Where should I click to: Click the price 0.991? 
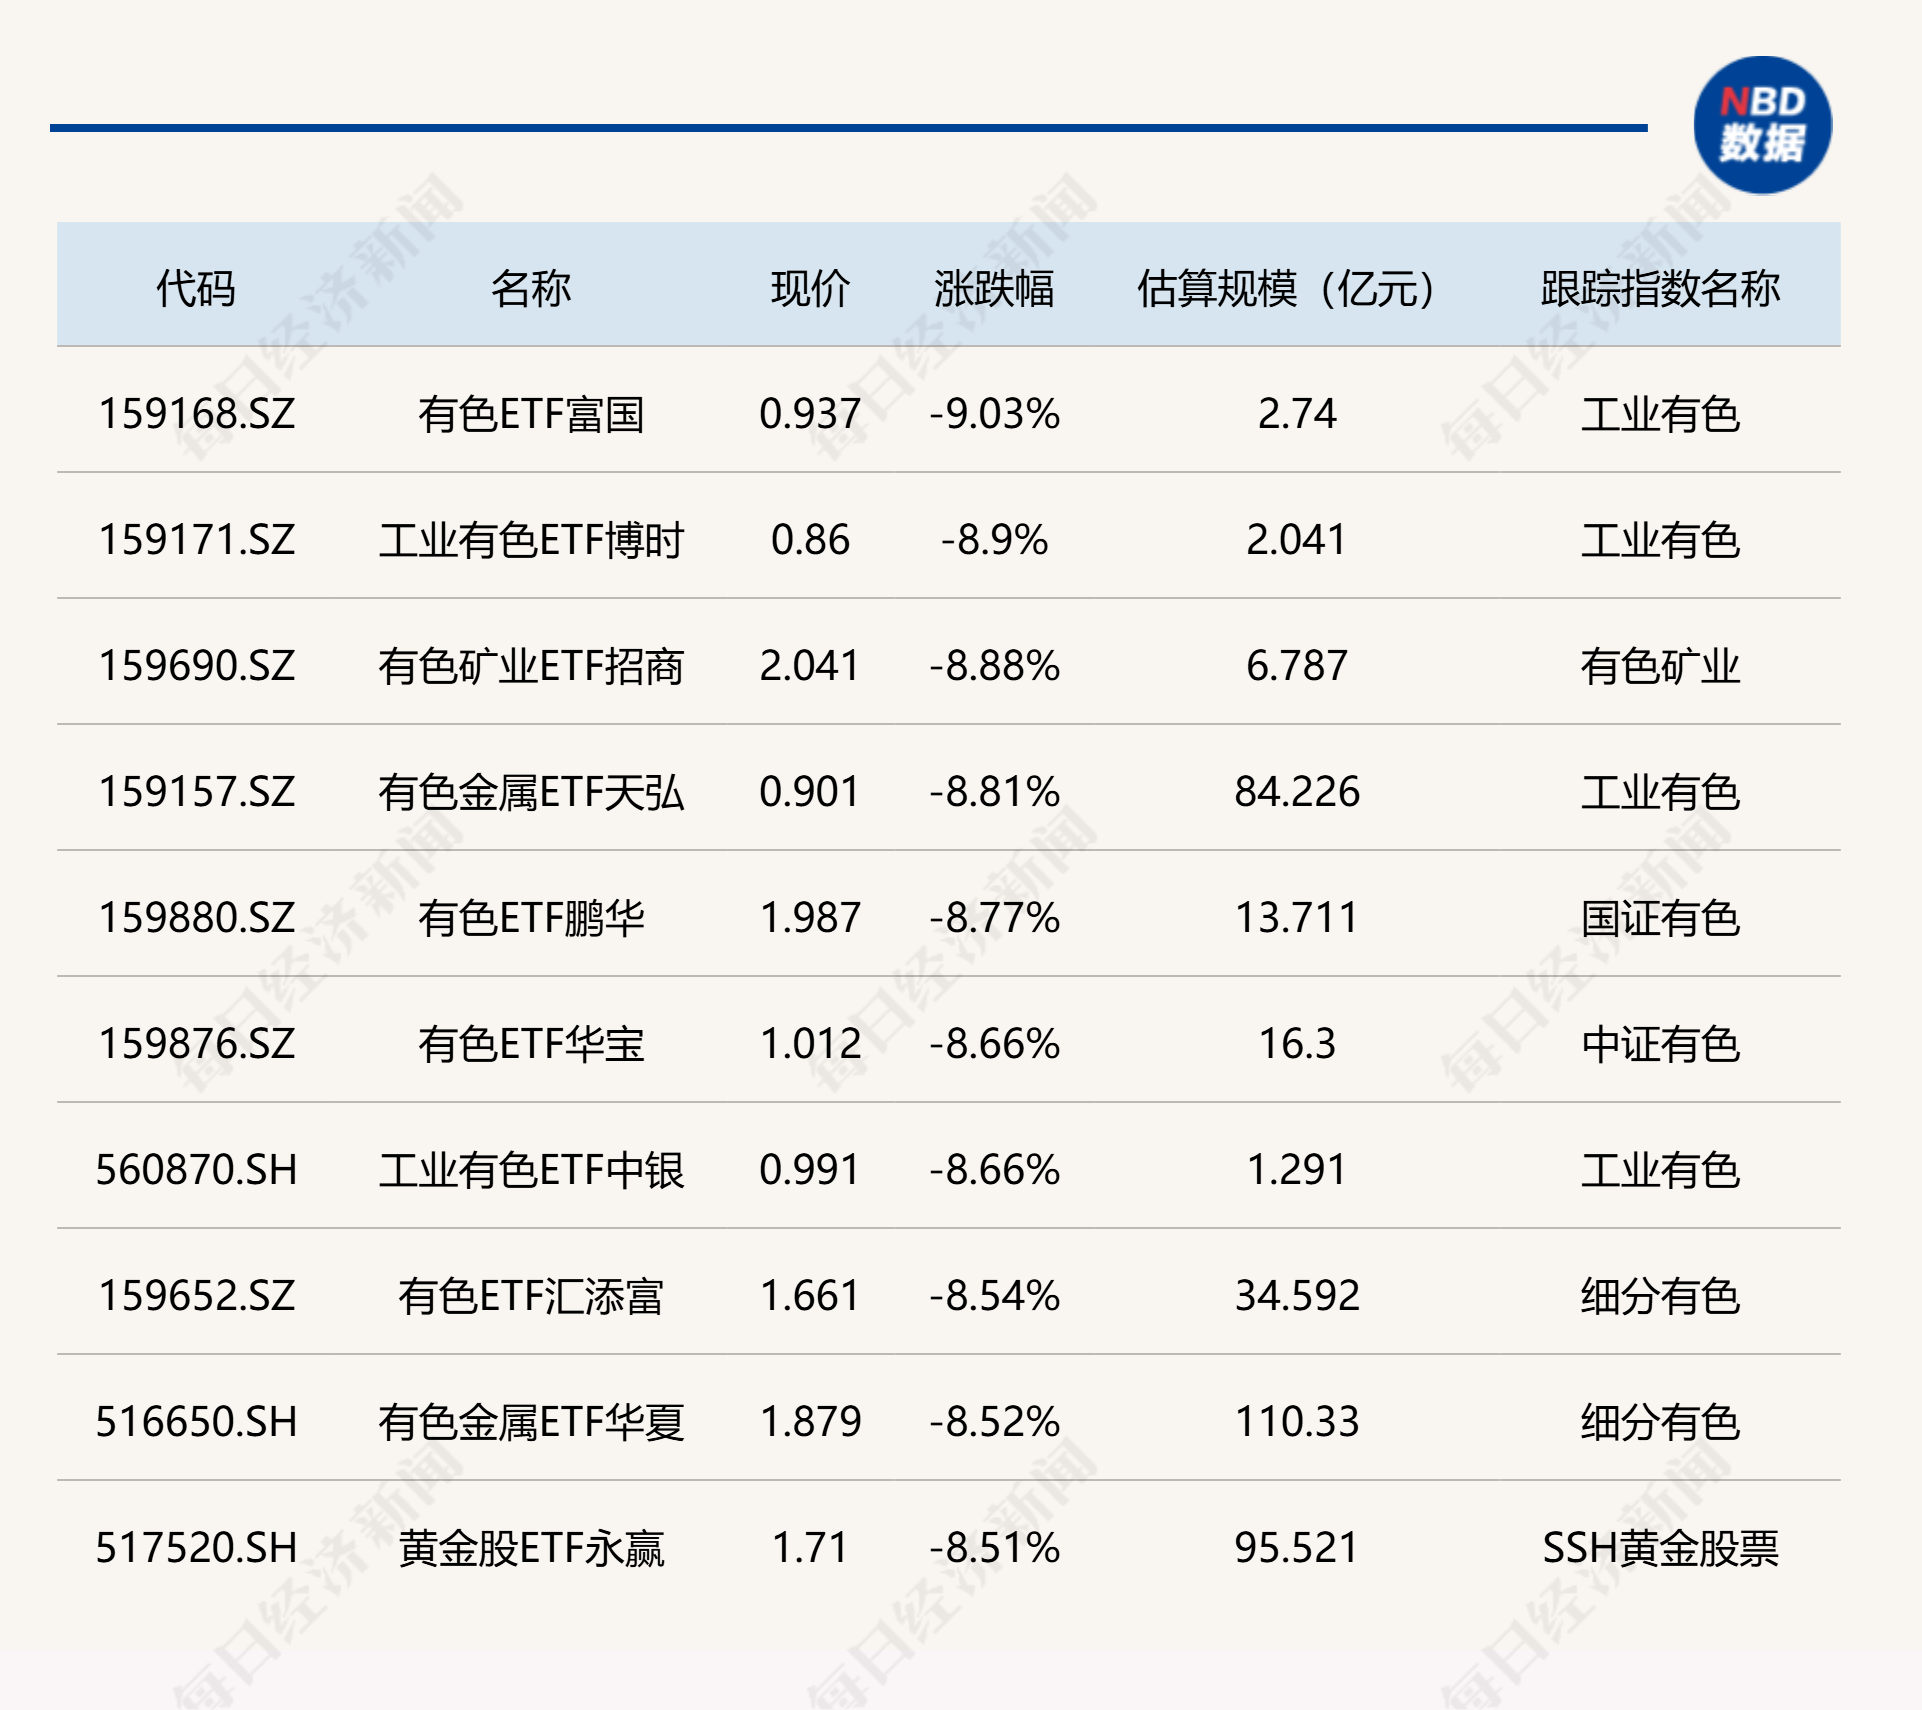pos(810,1170)
